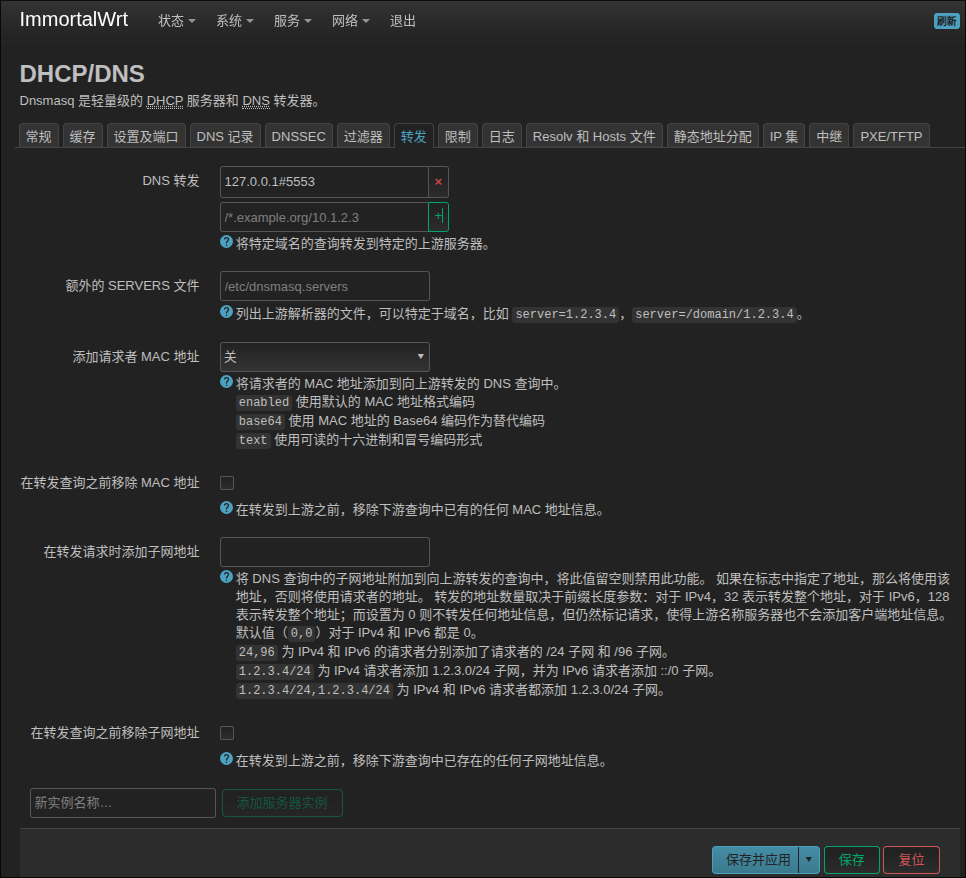Click the 新实例名称 input field

pyautogui.click(x=122, y=803)
